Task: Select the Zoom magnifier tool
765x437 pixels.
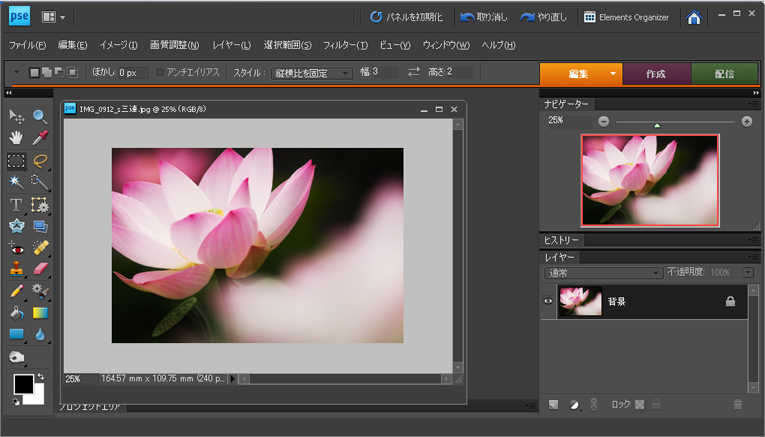Action: coord(40,117)
